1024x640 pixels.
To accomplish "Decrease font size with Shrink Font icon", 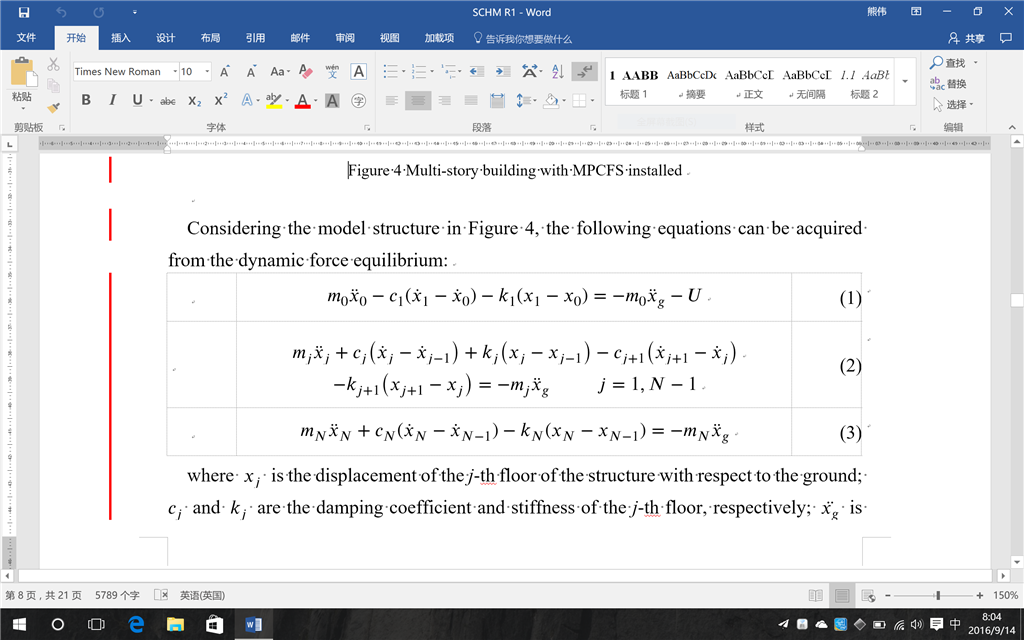I will click(251, 71).
